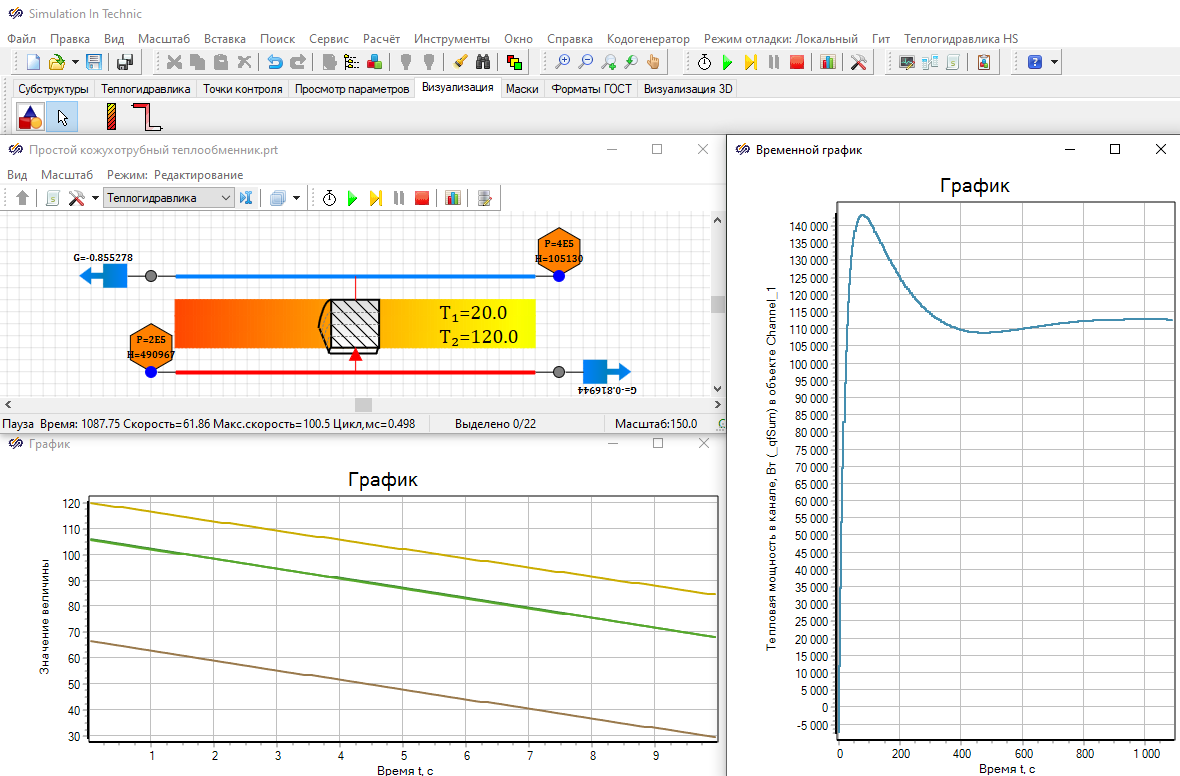The height and width of the screenshot is (776, 1180).
Task: Switch to the Точки контроля tab
Action: point(242,89)
